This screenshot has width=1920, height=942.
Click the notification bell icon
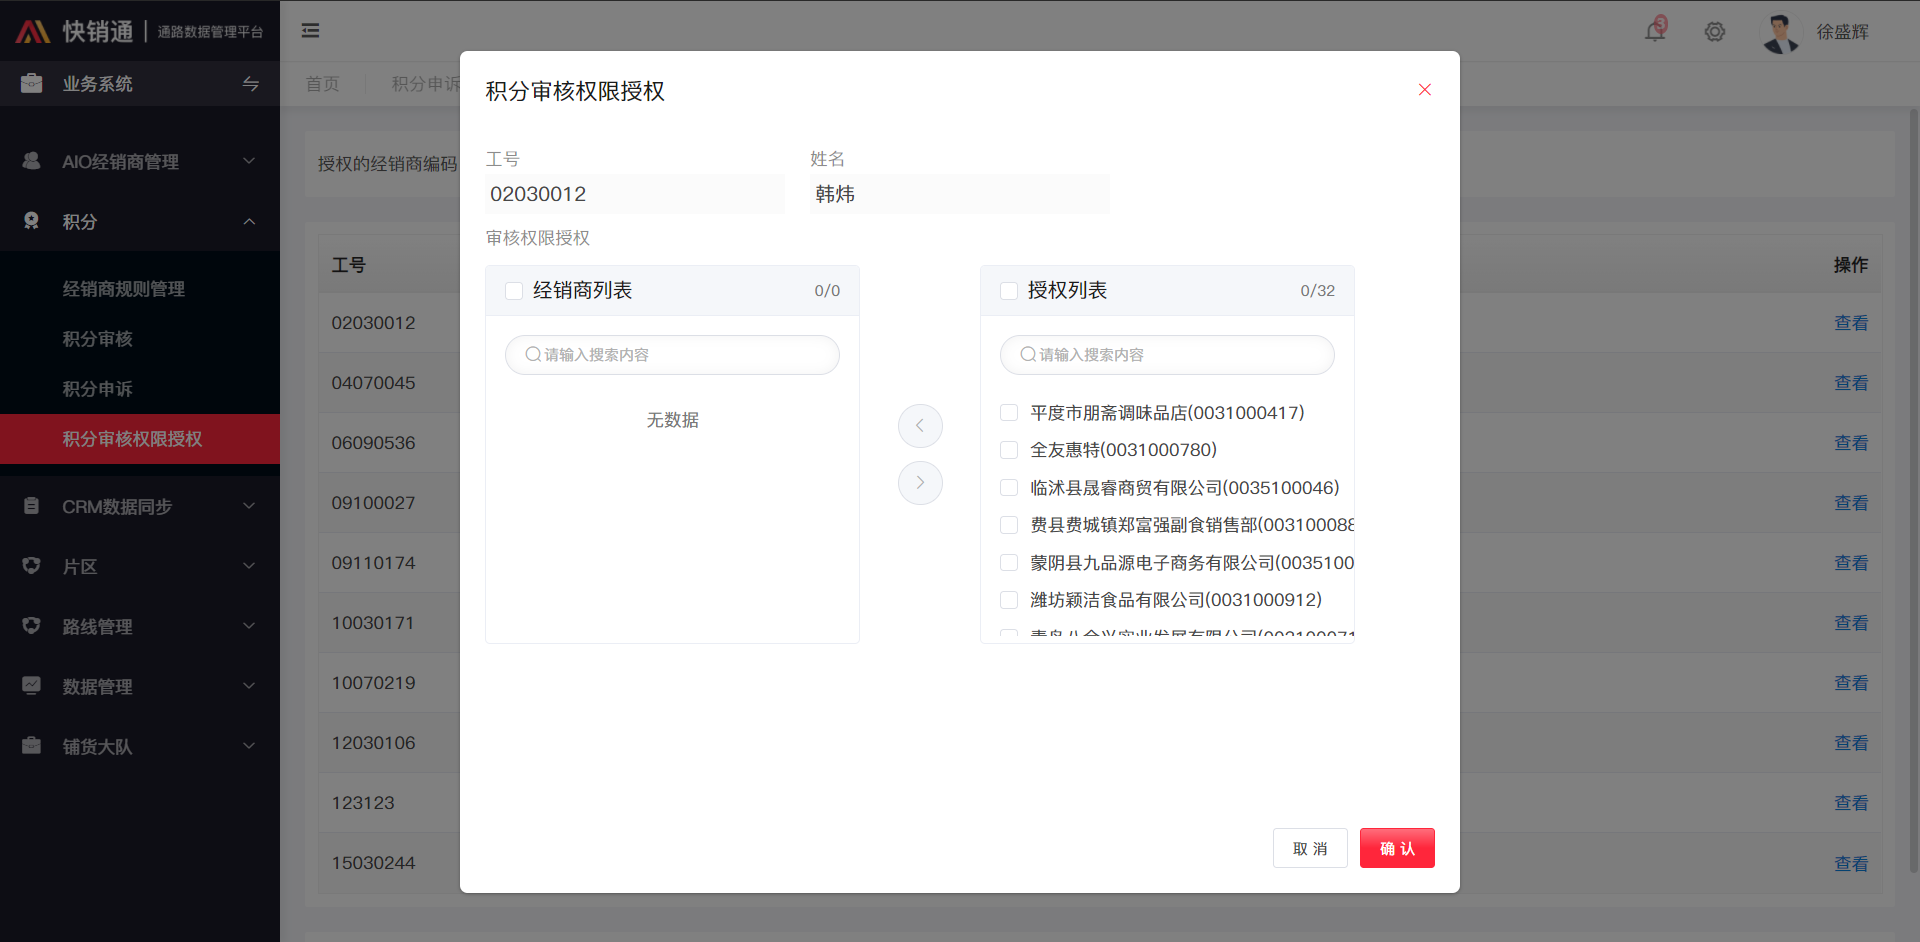[1655, 31]
